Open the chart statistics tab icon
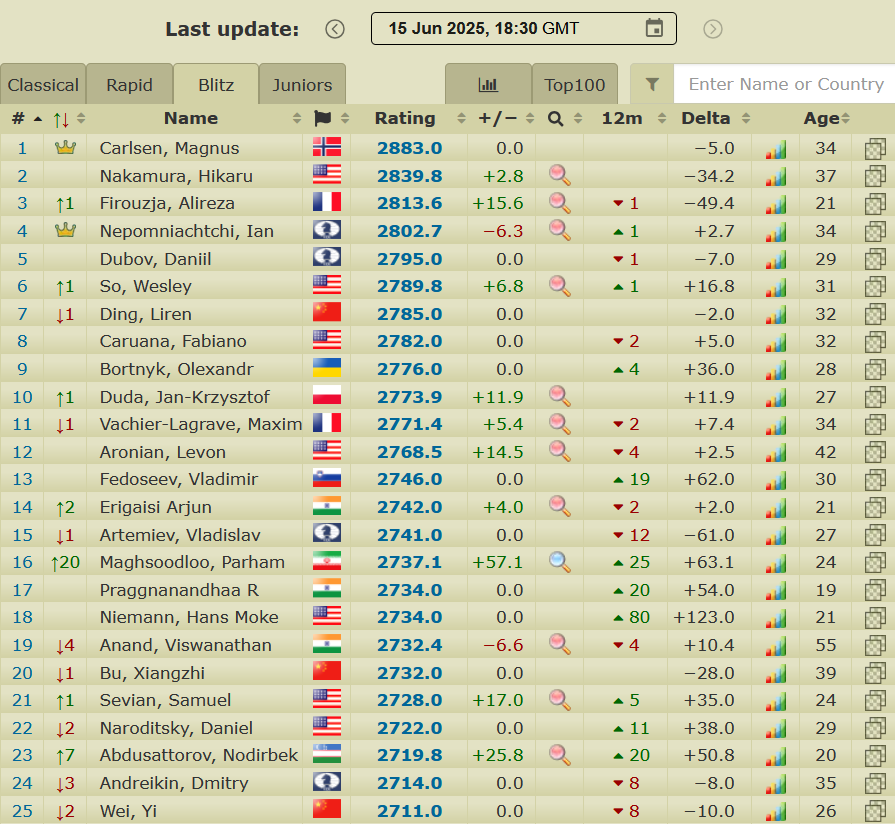This screenshot has width=895, height=824. [x=488, y=85]
